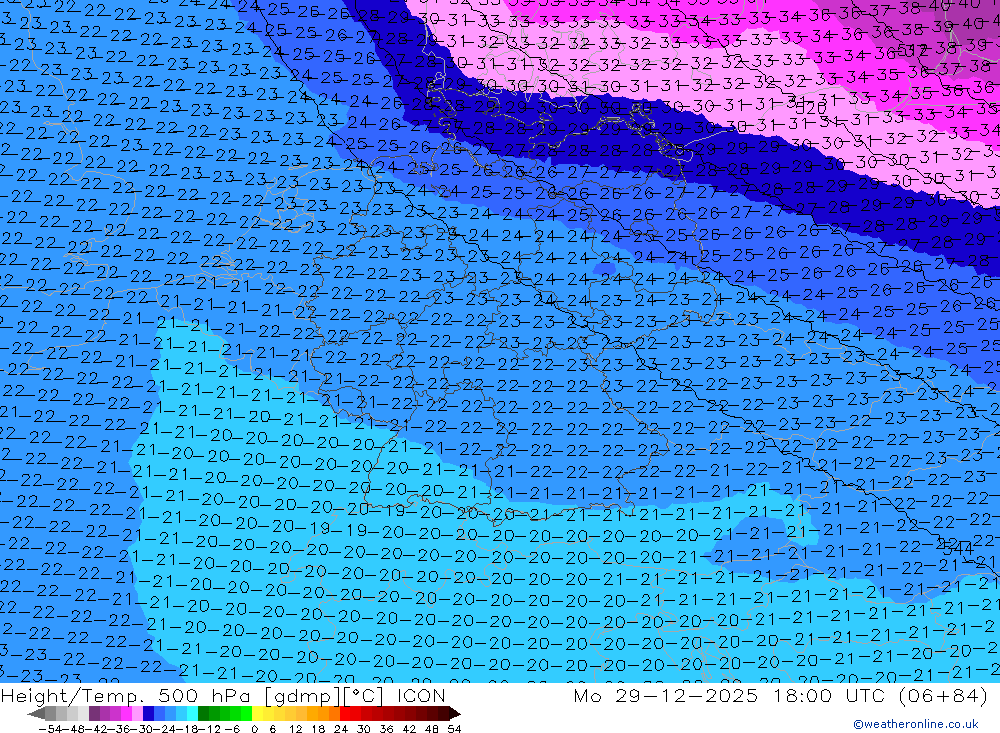The height and width of the screenshot is (733, 1000).
Task: Click the '54' legend scale label at right end
Action: coord(454,729)
